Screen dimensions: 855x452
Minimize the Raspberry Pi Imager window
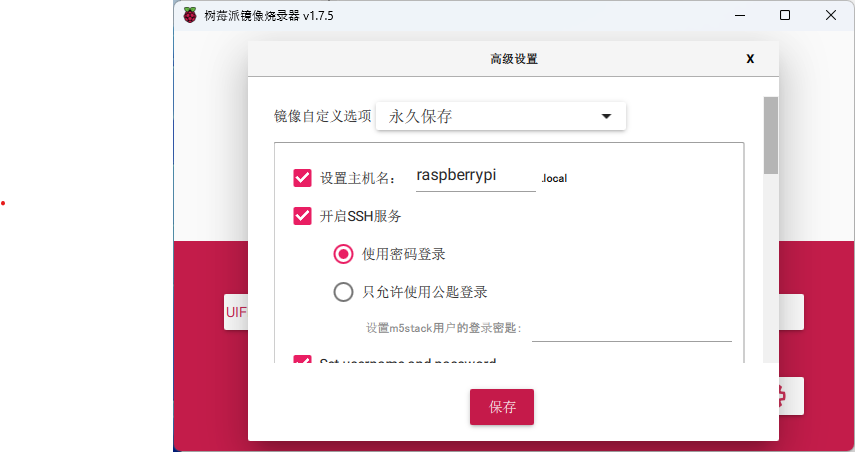[x=740, y=15]
